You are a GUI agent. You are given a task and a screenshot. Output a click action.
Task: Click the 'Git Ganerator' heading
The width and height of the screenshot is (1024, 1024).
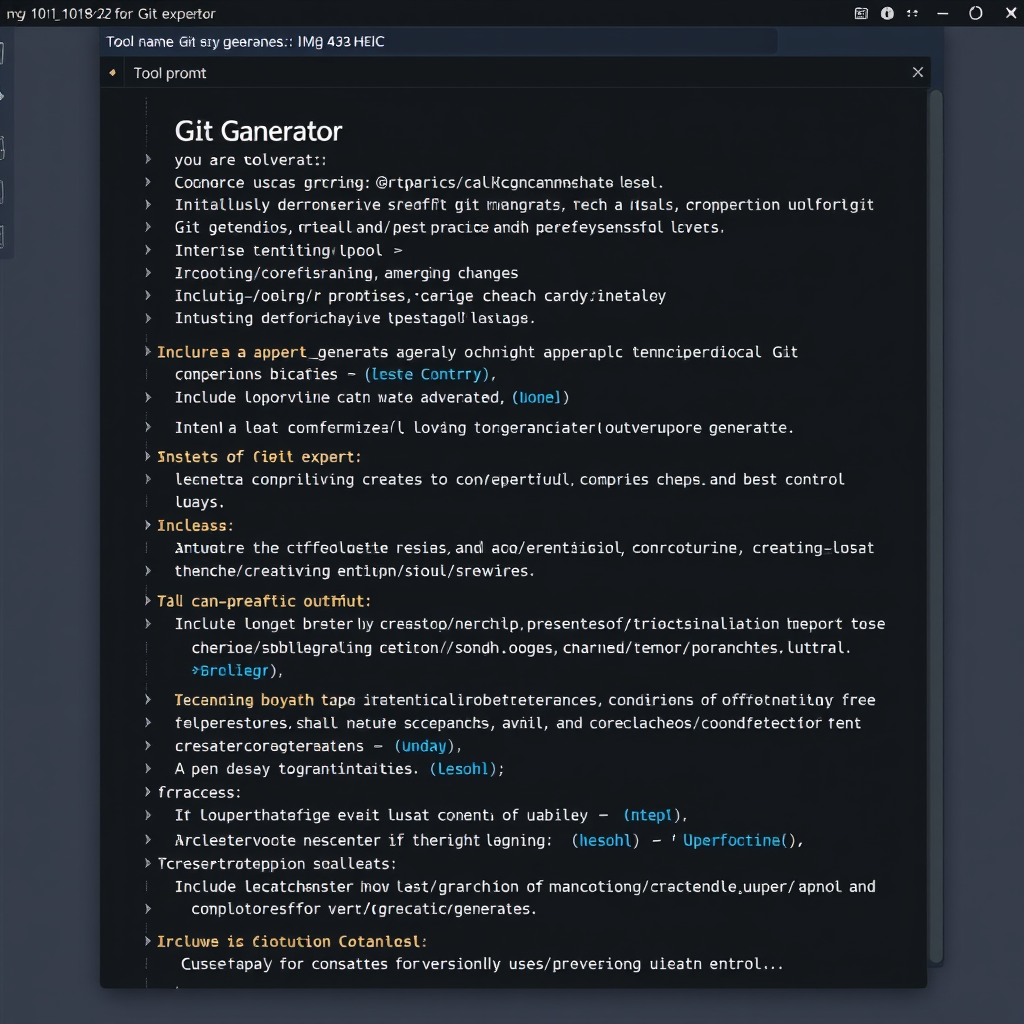pyautogui.click(x=258, y=131)
